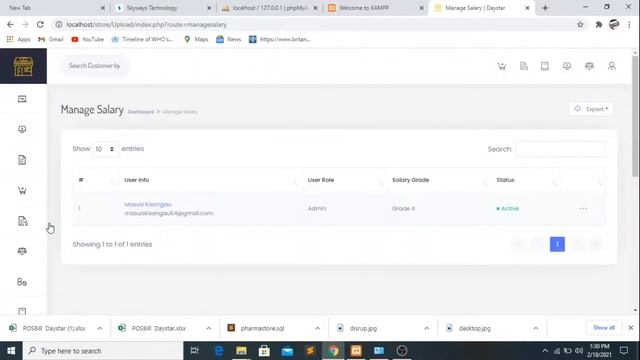Screen dimensions: 640x360
Task: Click the Windows Start button
Action: [x=11, y=351]
